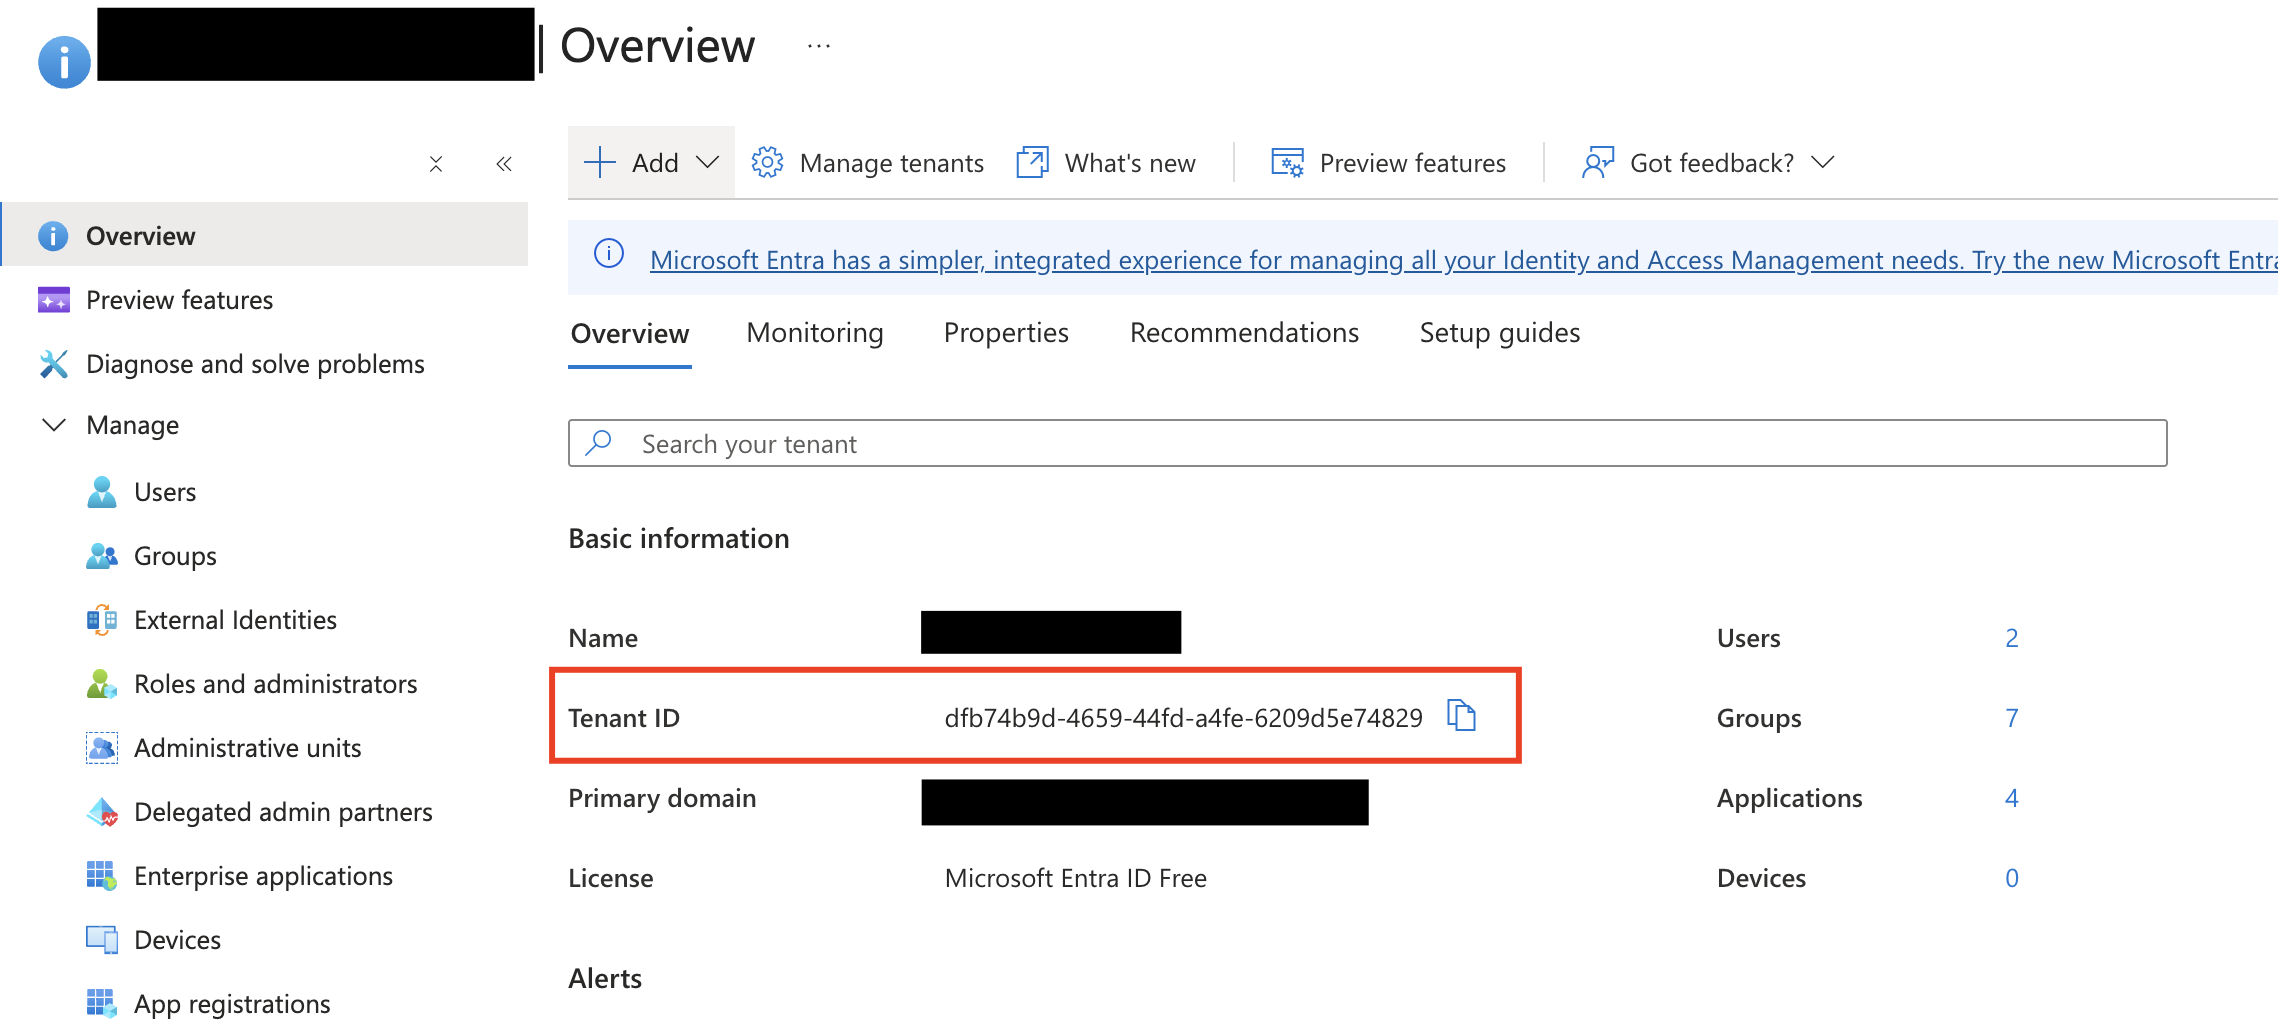Open Users in the sidebar
Screen dimensions: 2278x1030
[x=165, y=492]
